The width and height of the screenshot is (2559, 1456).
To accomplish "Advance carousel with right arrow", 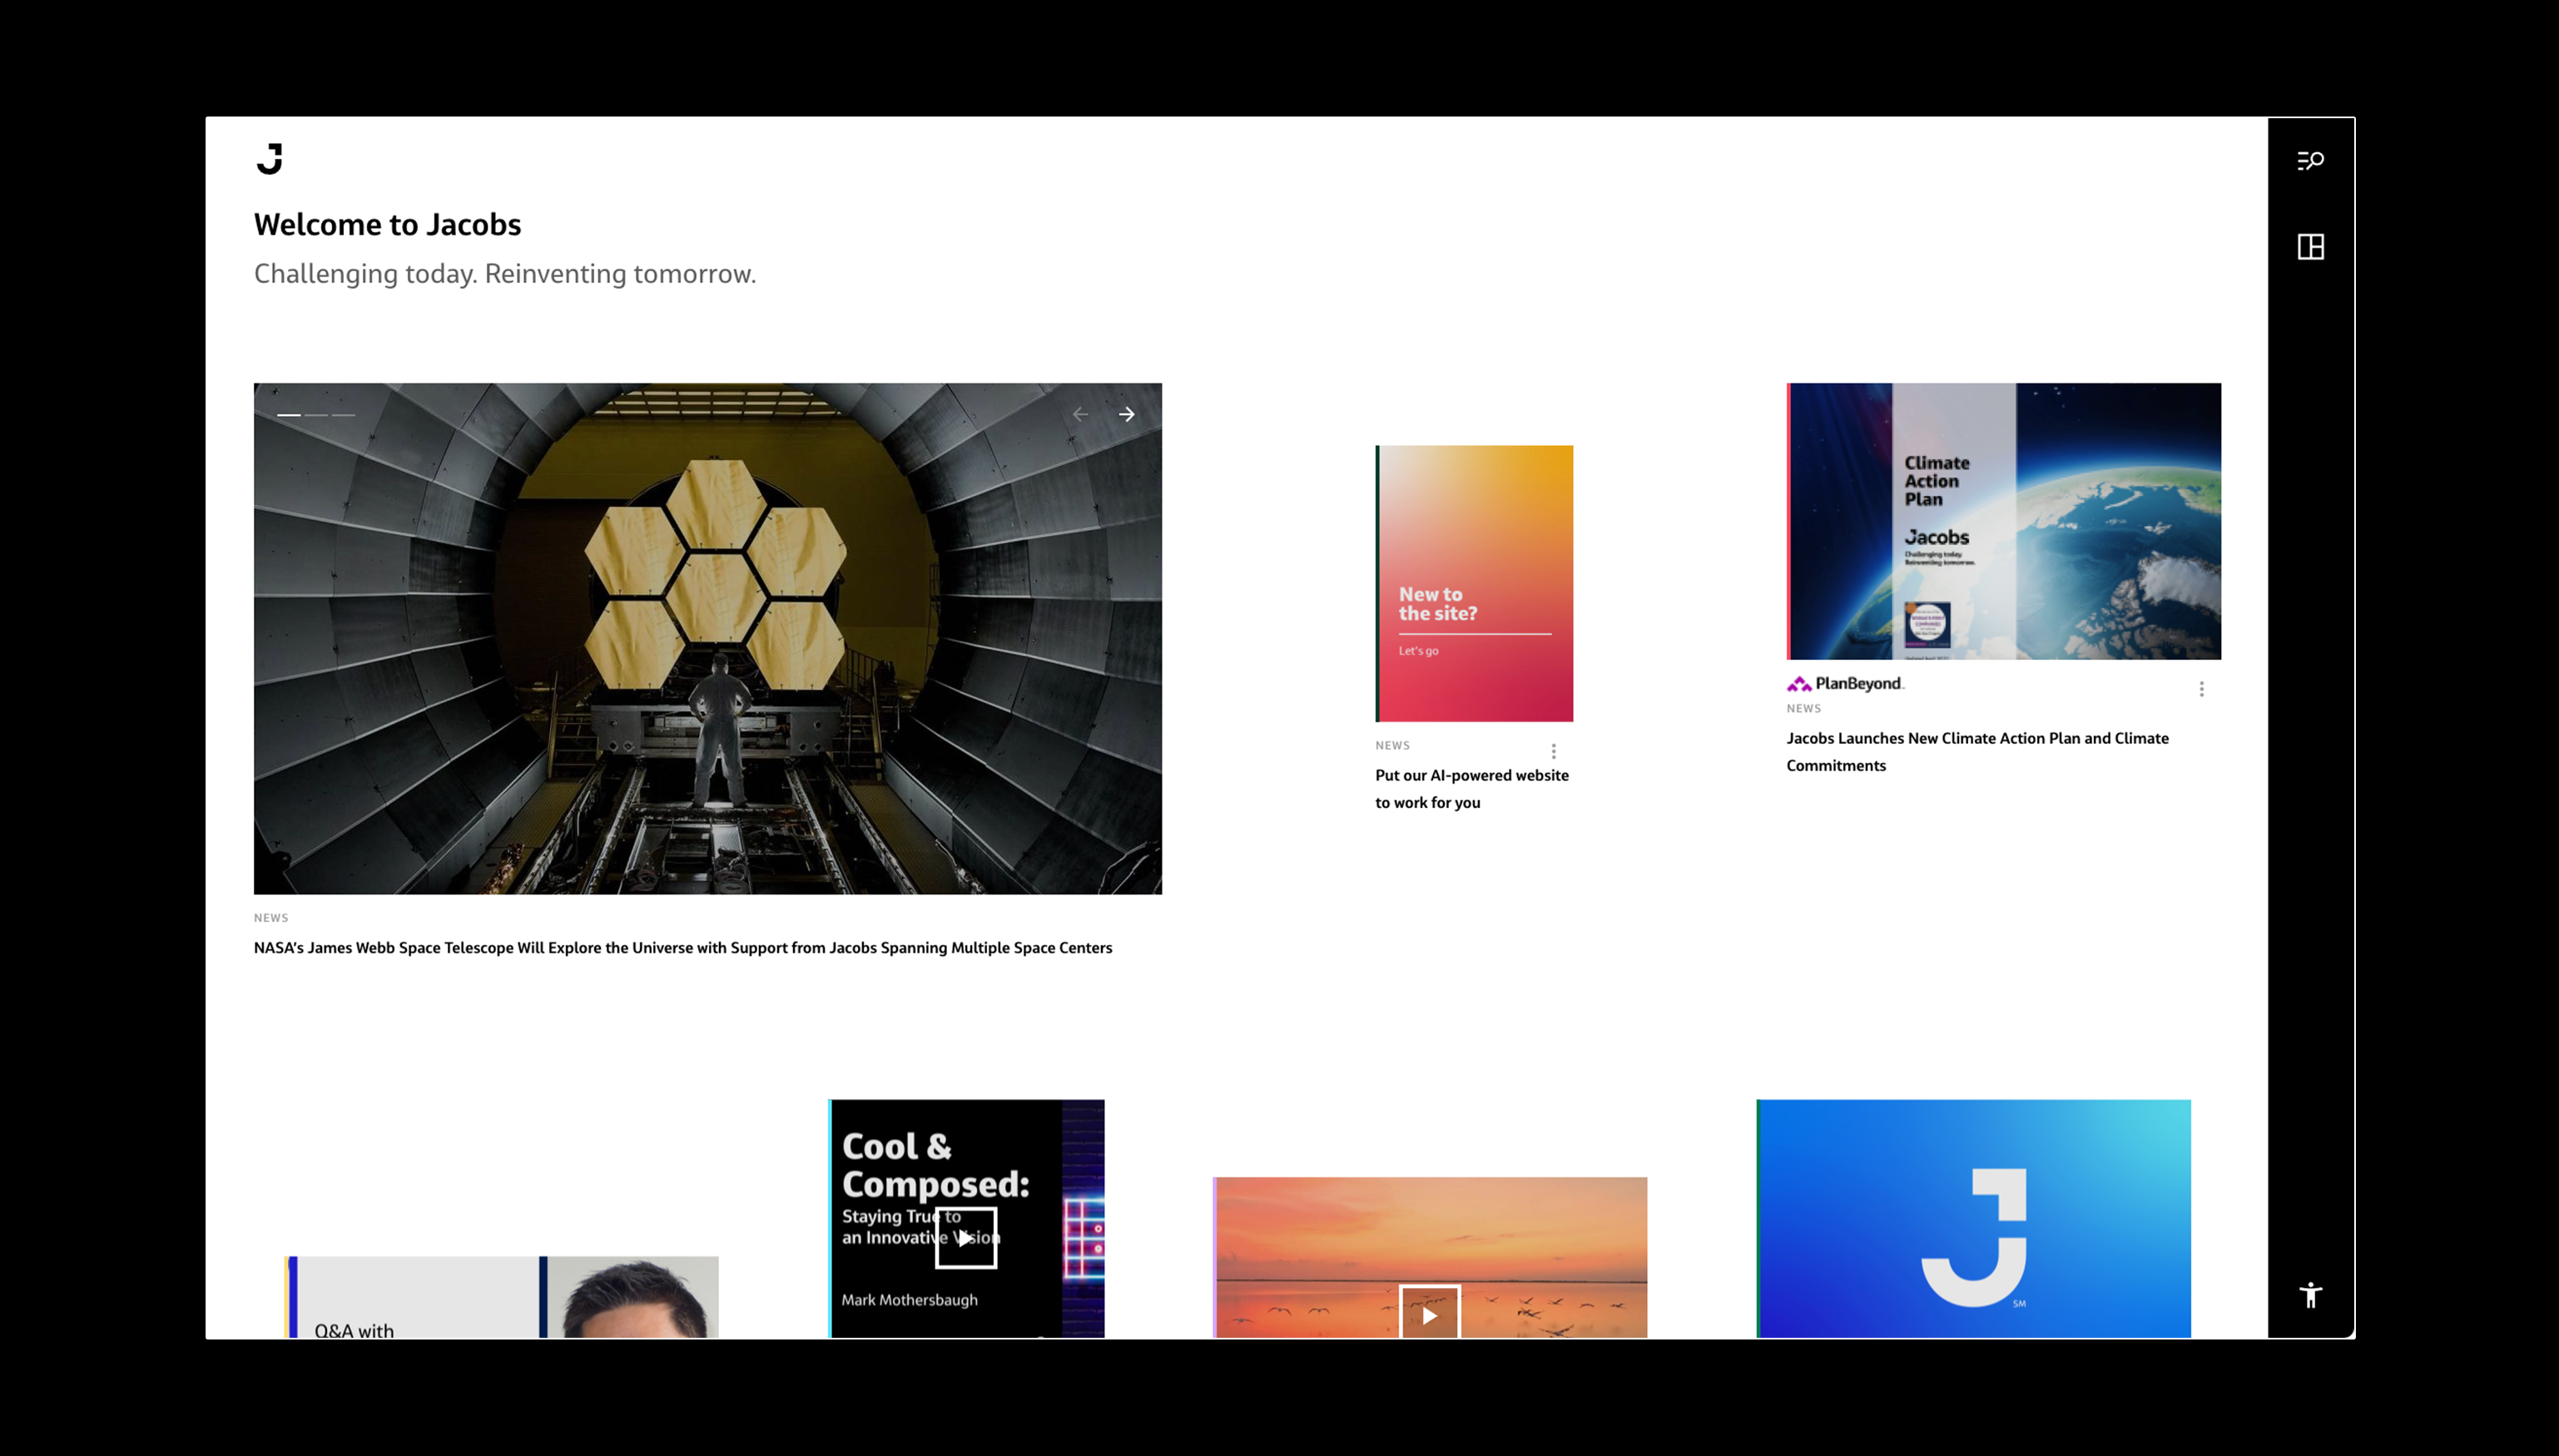I will (1127, 414).
